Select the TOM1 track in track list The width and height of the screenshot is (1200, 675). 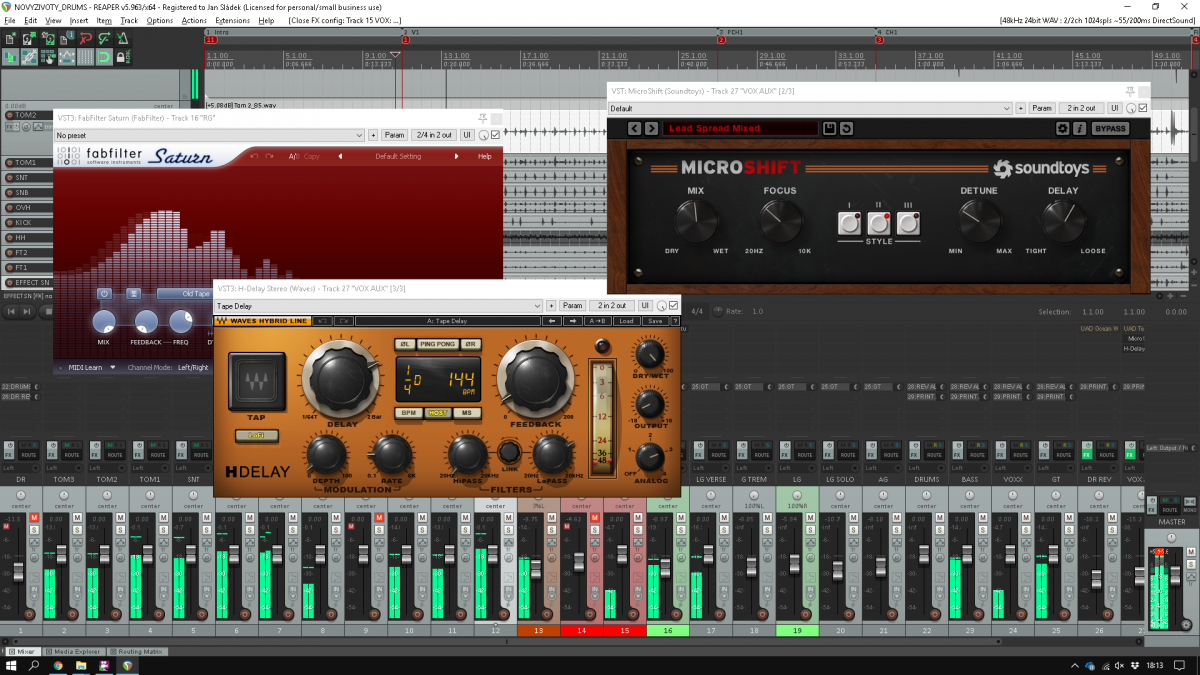(26, 163)
